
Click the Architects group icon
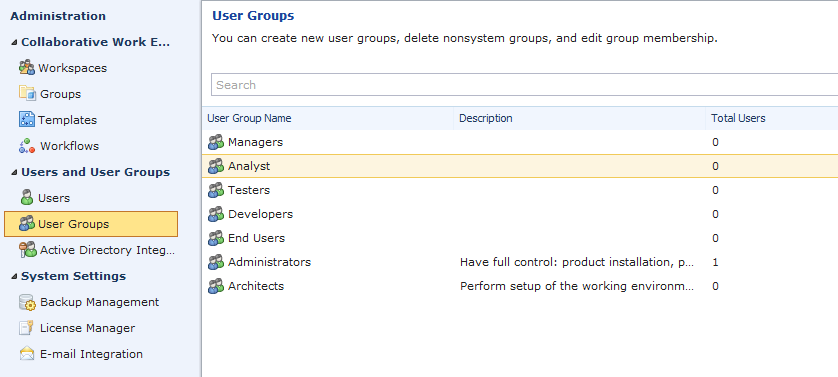216,287
